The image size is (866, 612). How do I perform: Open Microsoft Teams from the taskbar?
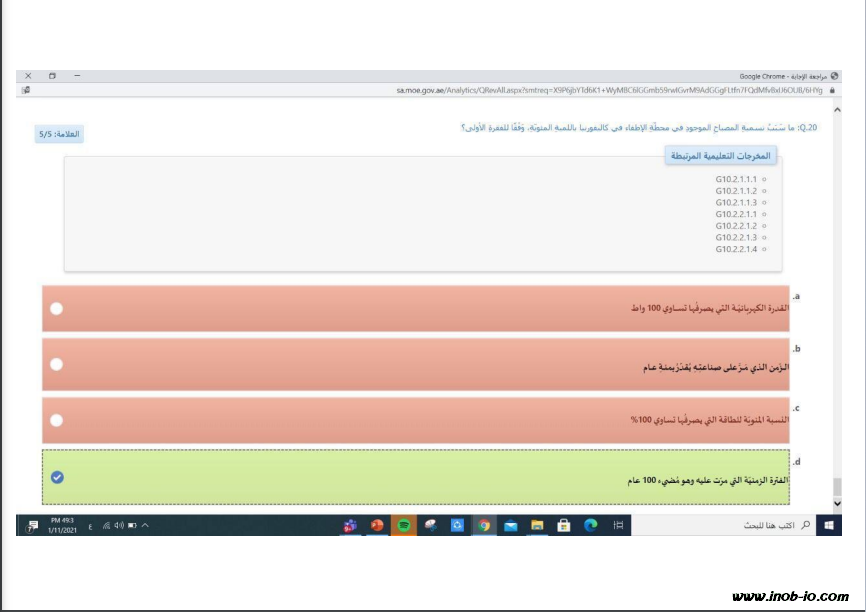tap(350, 525)
